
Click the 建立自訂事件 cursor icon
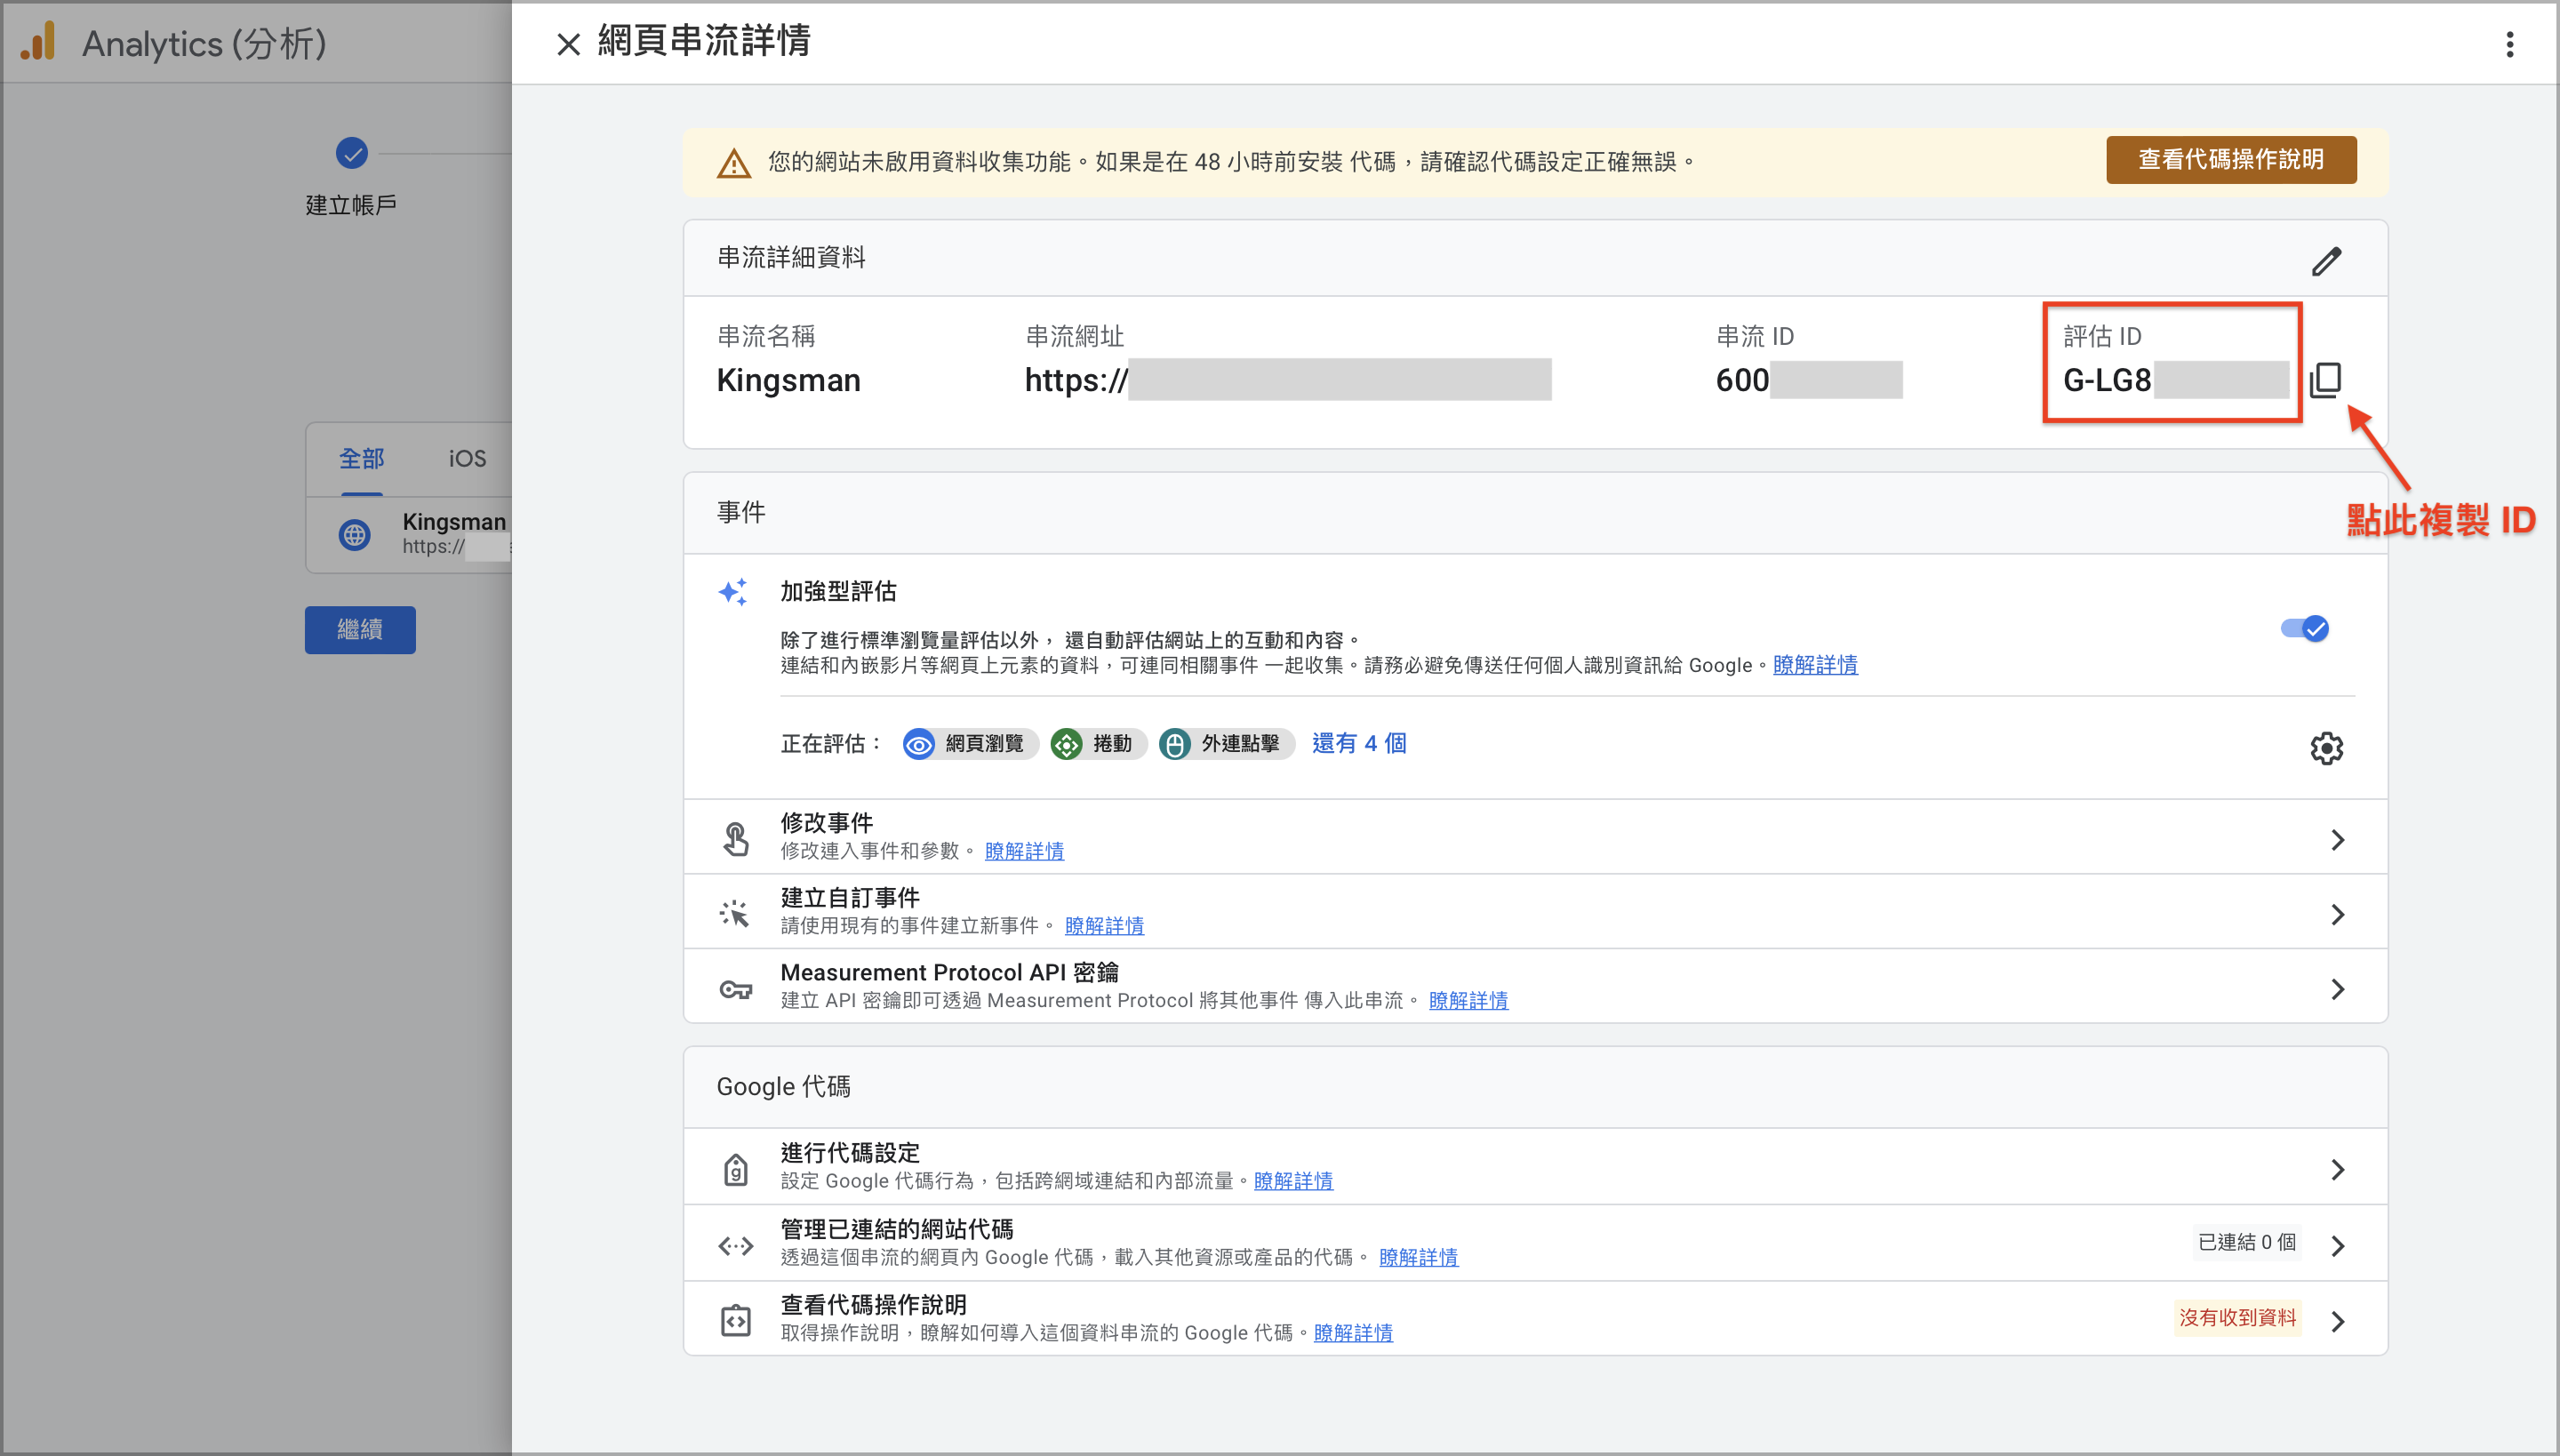[x=735, y=912]
